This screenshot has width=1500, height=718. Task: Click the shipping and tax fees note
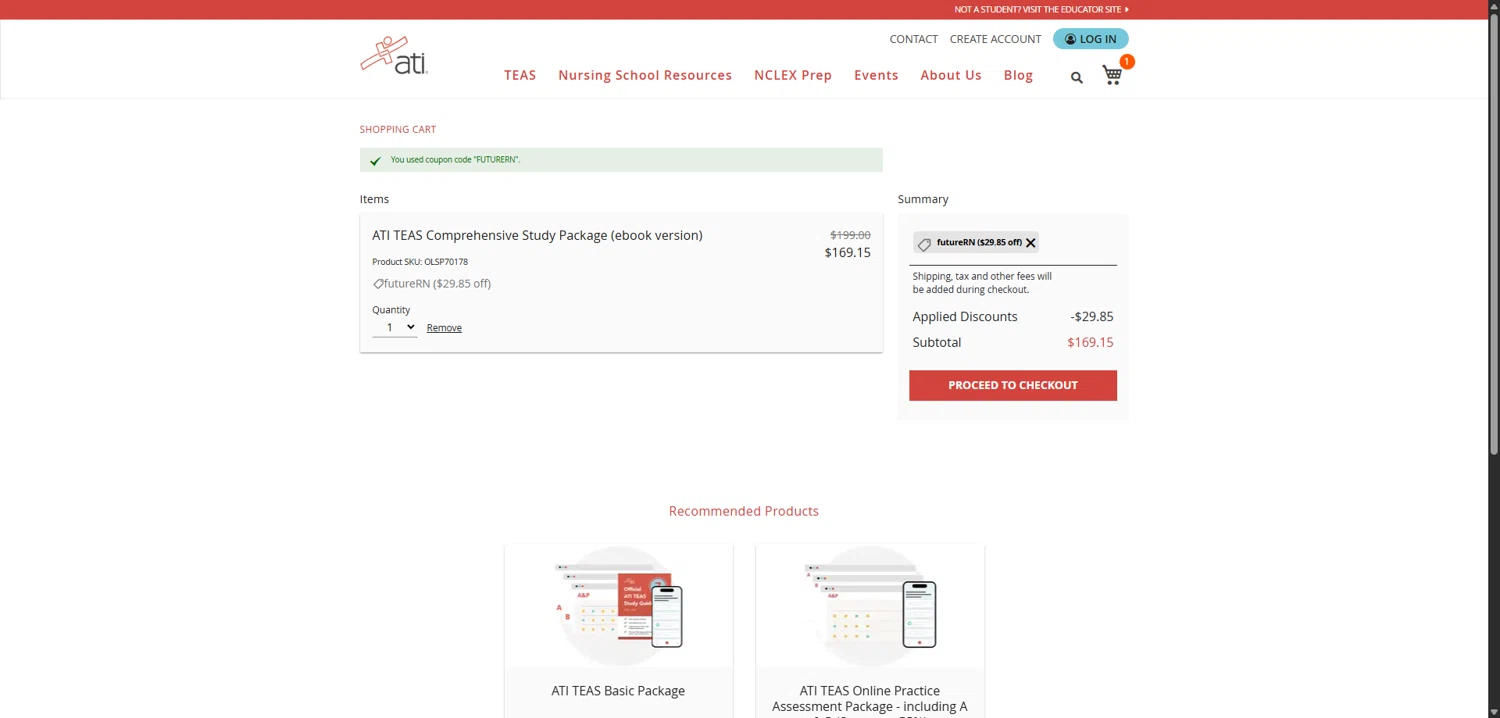pos(982,283)
